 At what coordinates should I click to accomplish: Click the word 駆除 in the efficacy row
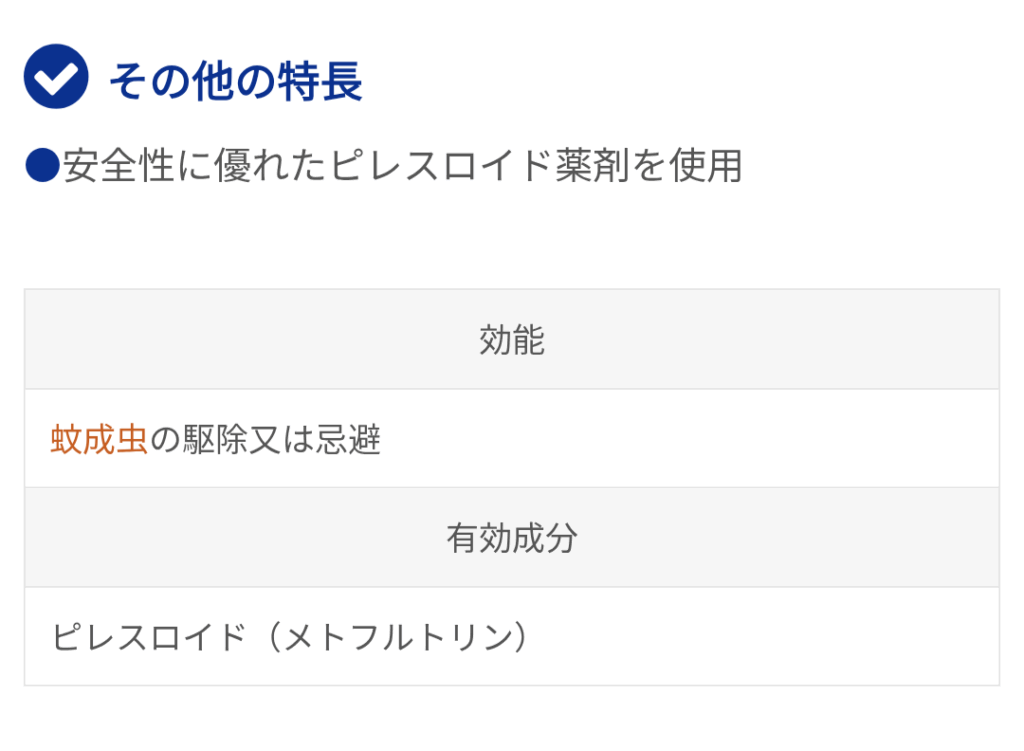[215, 439]
